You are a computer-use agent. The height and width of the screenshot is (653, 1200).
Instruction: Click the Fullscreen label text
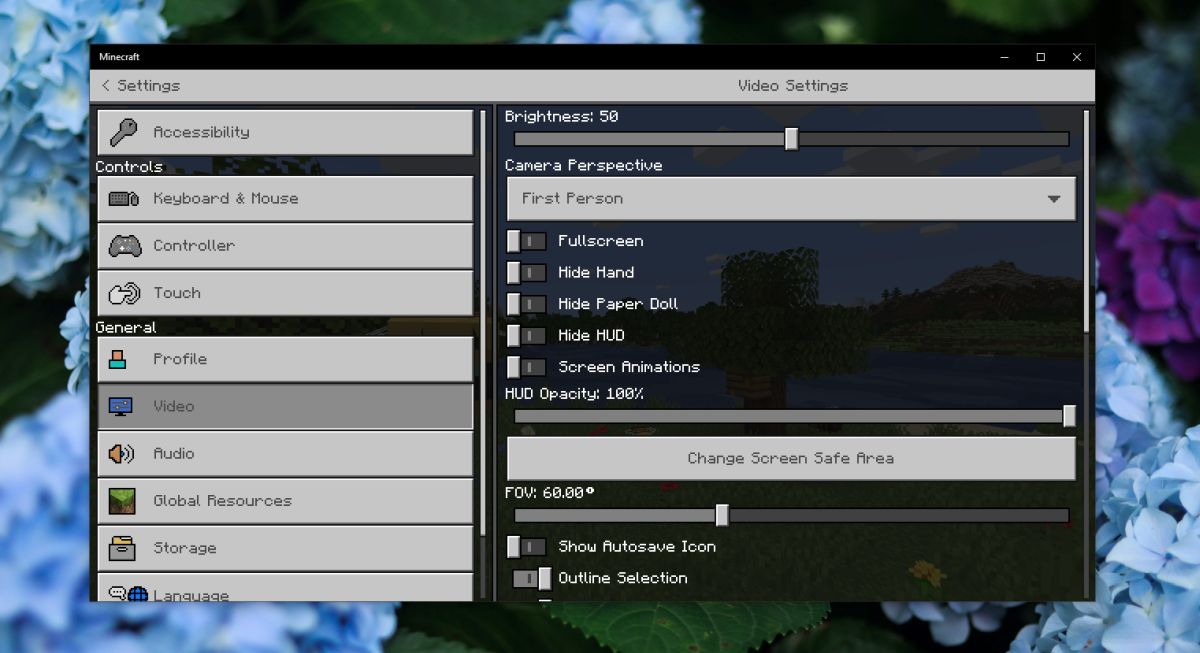point(600,241)
